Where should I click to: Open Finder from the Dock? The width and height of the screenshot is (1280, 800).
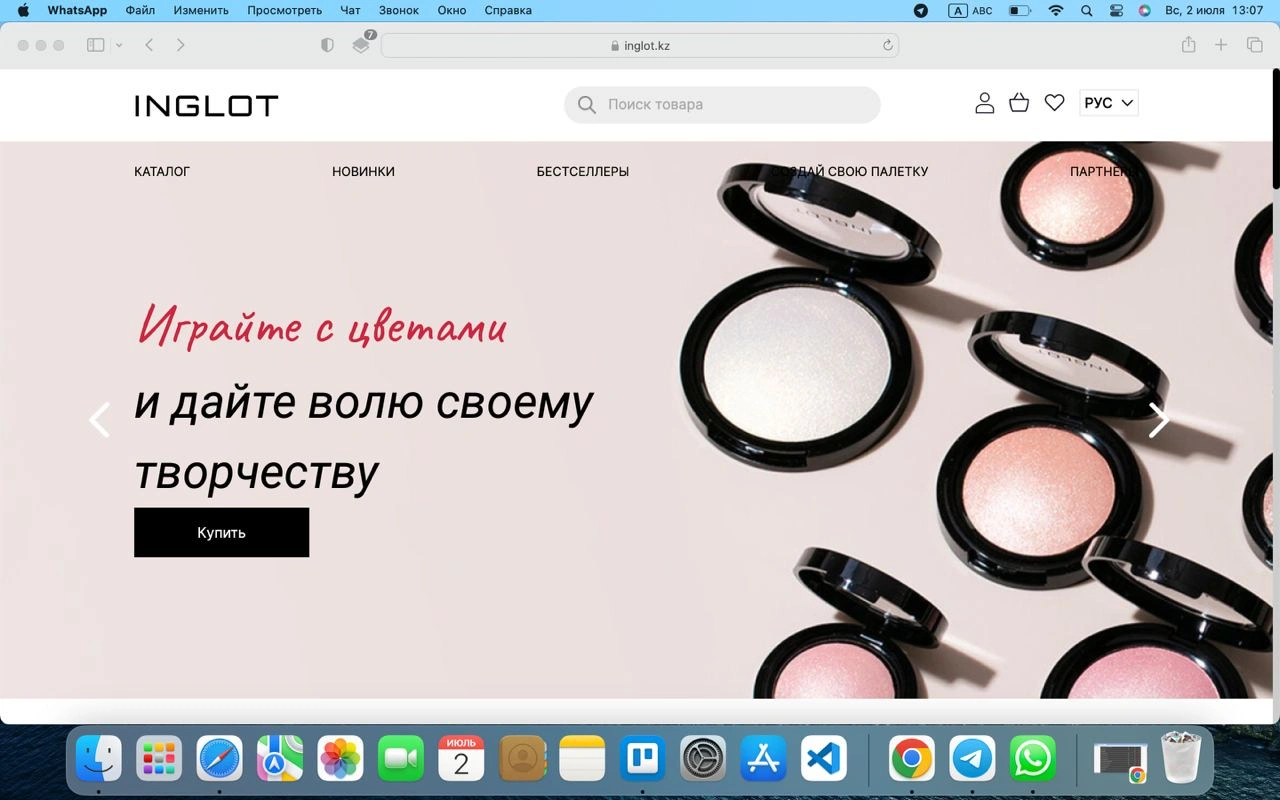tap(99, 758)
